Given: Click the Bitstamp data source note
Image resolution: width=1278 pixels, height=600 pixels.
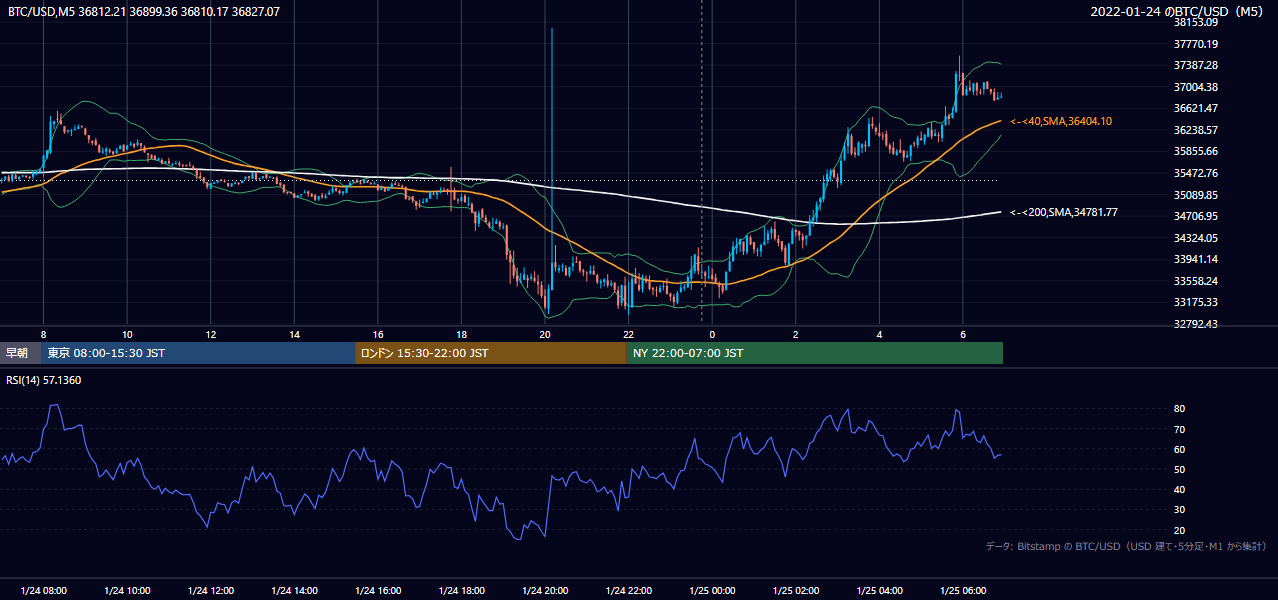Looking at the screenshot, I should coord(1126,546).
